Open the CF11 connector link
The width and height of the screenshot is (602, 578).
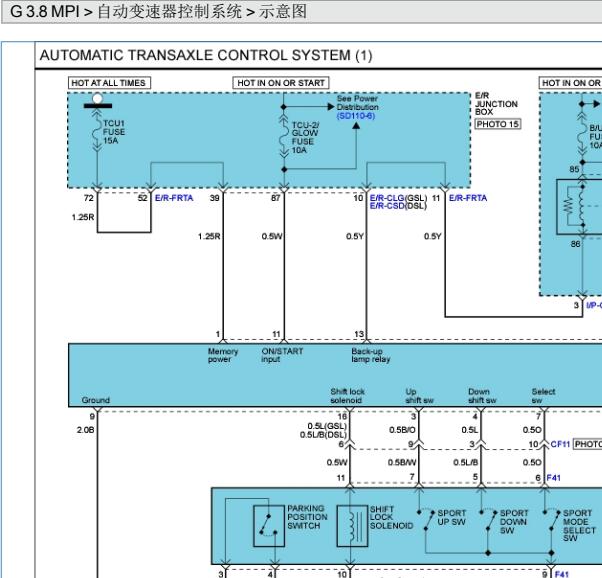pos(560,444)
